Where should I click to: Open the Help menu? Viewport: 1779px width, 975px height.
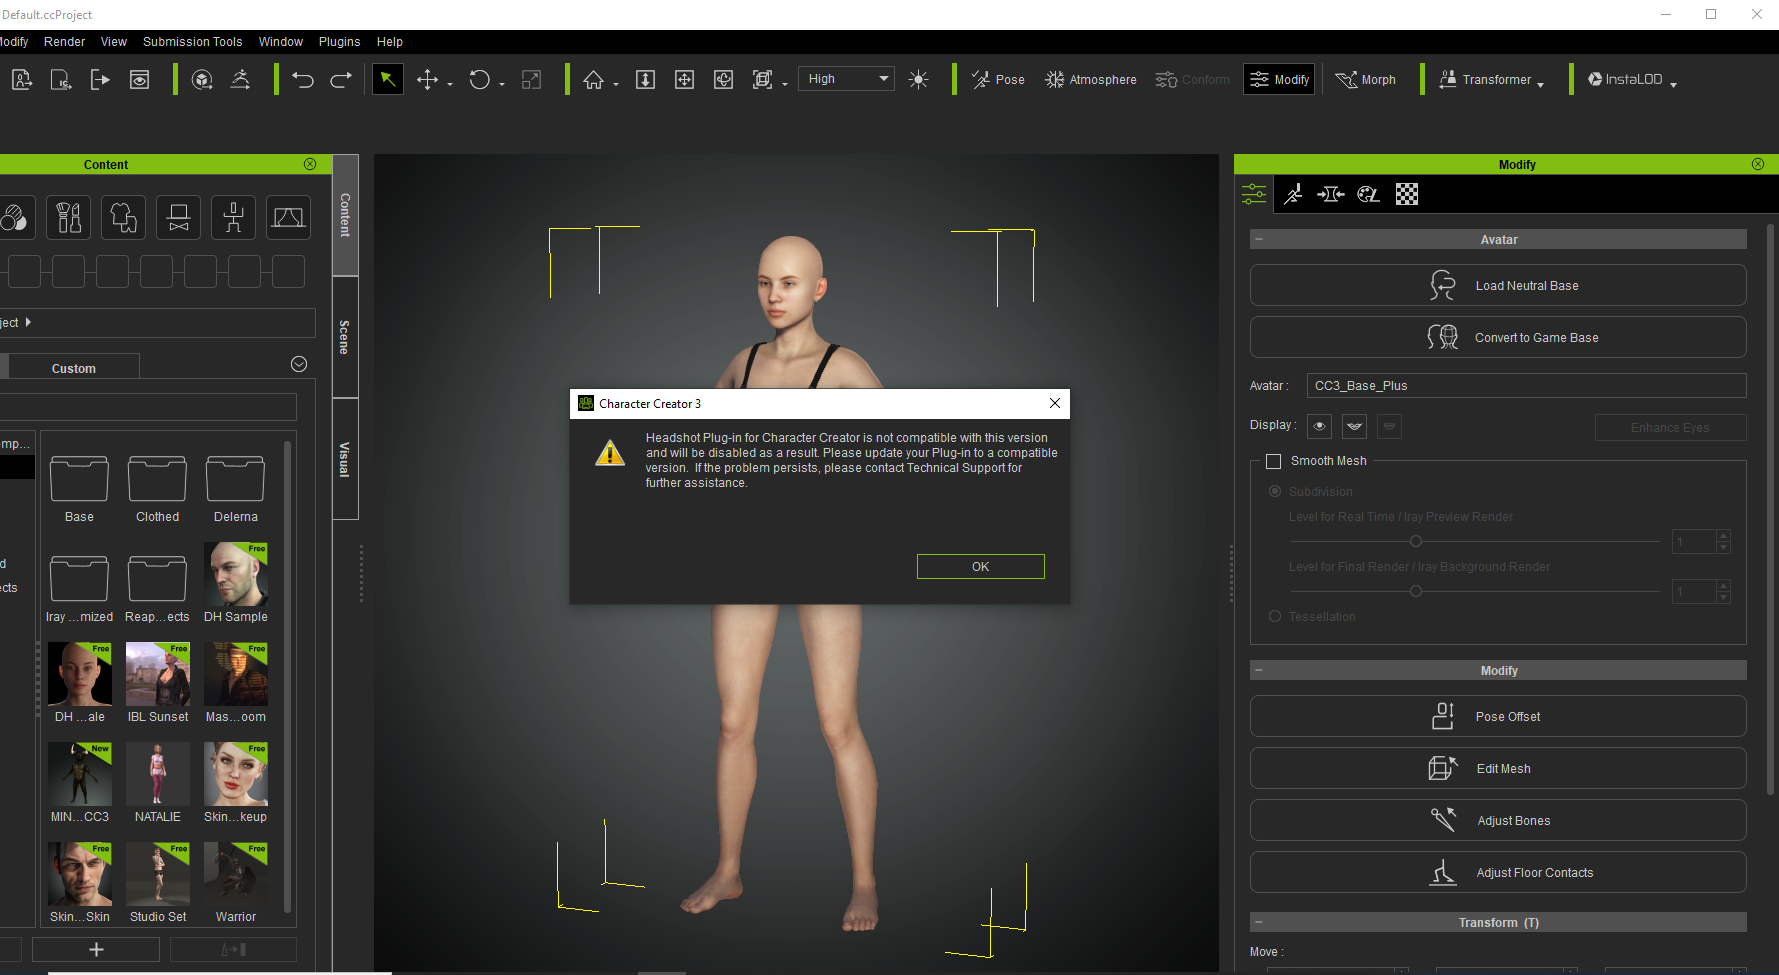389,42
